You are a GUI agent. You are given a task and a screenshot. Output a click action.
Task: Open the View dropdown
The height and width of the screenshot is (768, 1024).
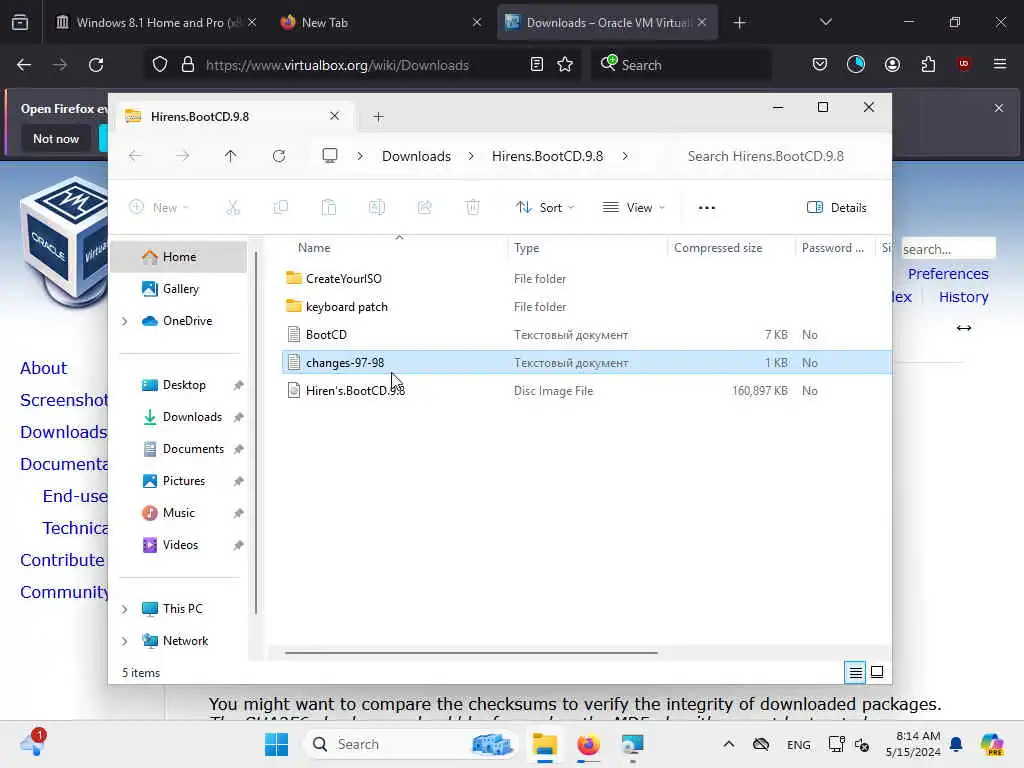633,208
